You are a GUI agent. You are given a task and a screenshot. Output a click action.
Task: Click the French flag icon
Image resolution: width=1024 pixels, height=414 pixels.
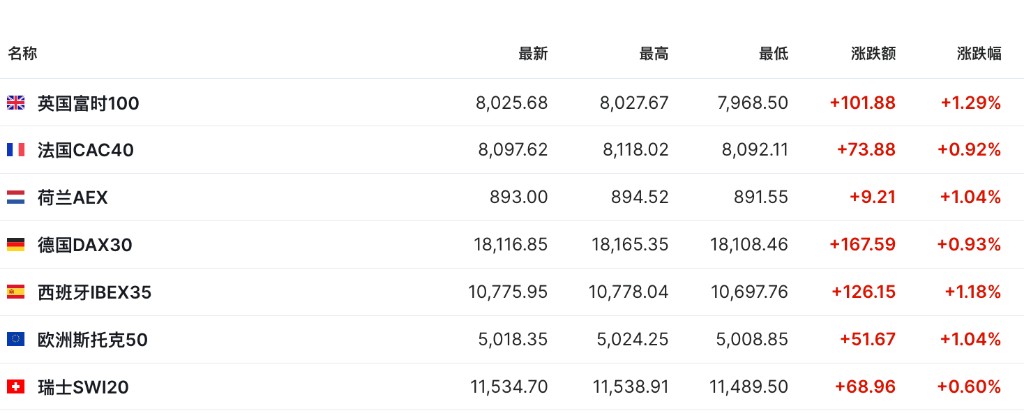pyautogui.click(x=16, y=150)
